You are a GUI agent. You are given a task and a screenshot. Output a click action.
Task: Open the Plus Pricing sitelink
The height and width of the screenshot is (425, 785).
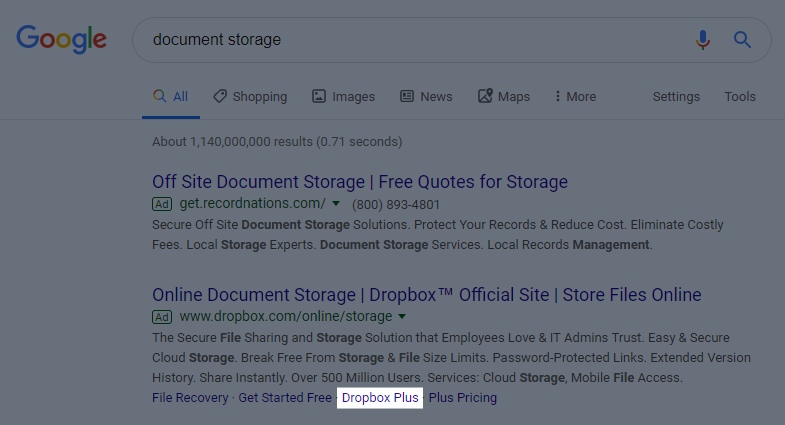tap(463, 397)
